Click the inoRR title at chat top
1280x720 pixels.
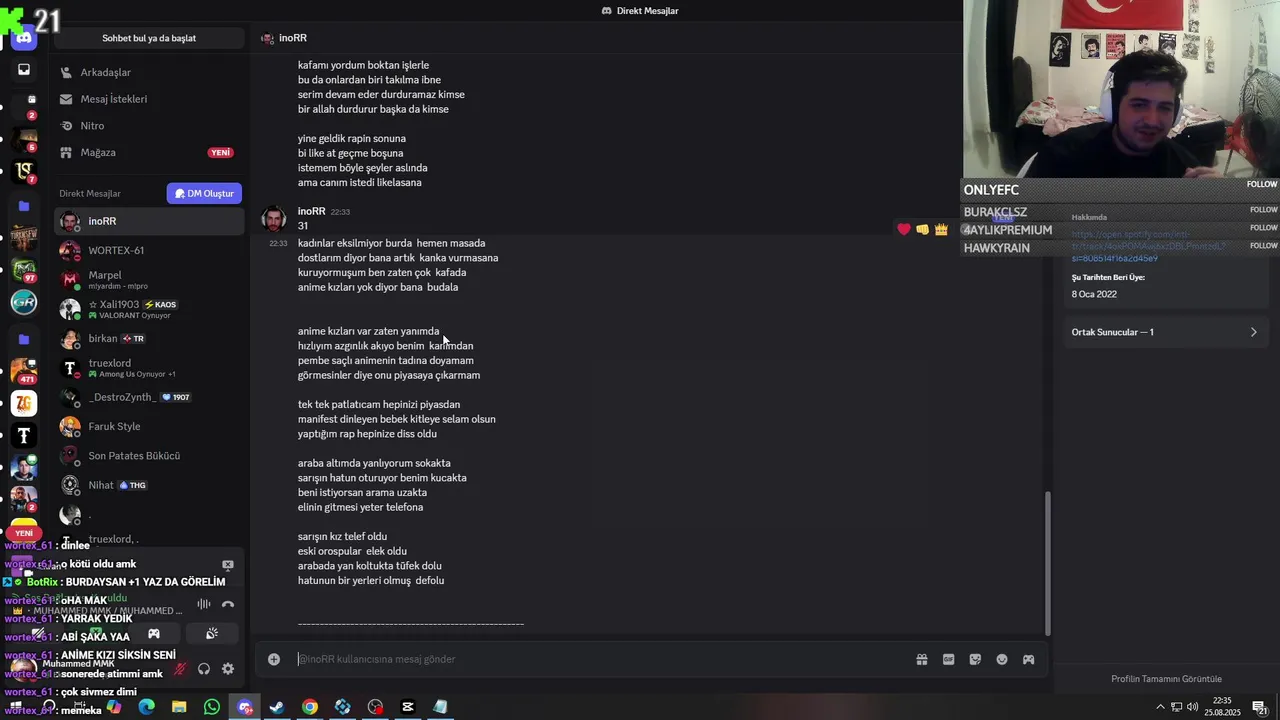293,38
